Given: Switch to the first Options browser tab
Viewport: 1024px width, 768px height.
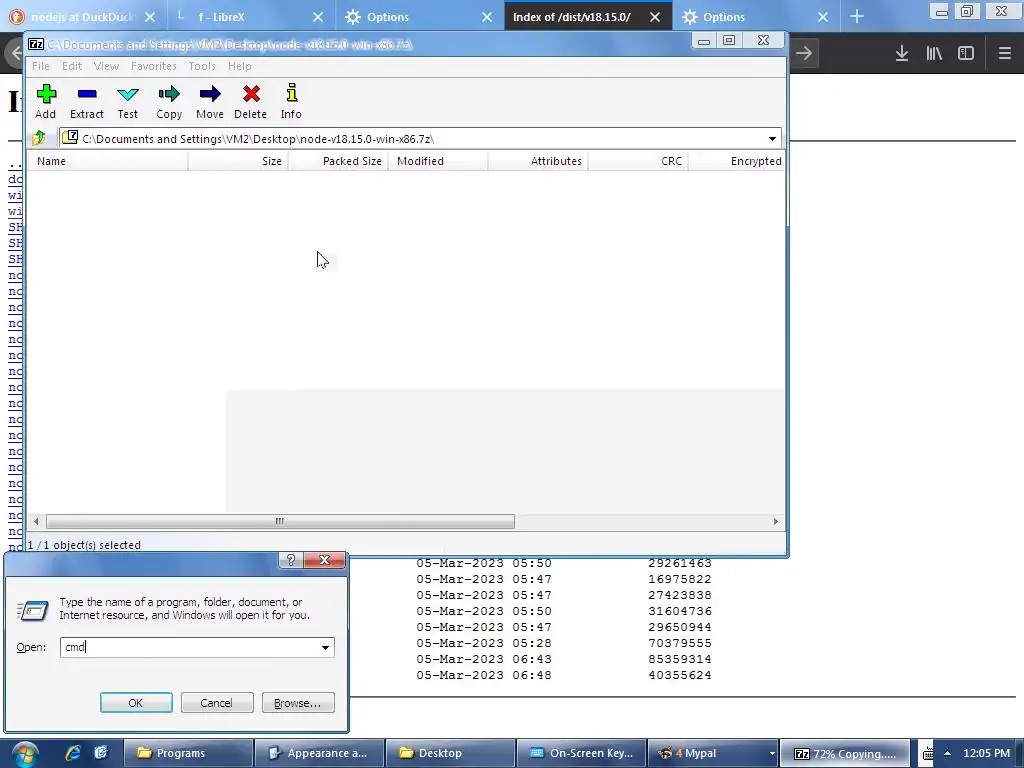Looking at the screenshot, I should pos(418,17).
